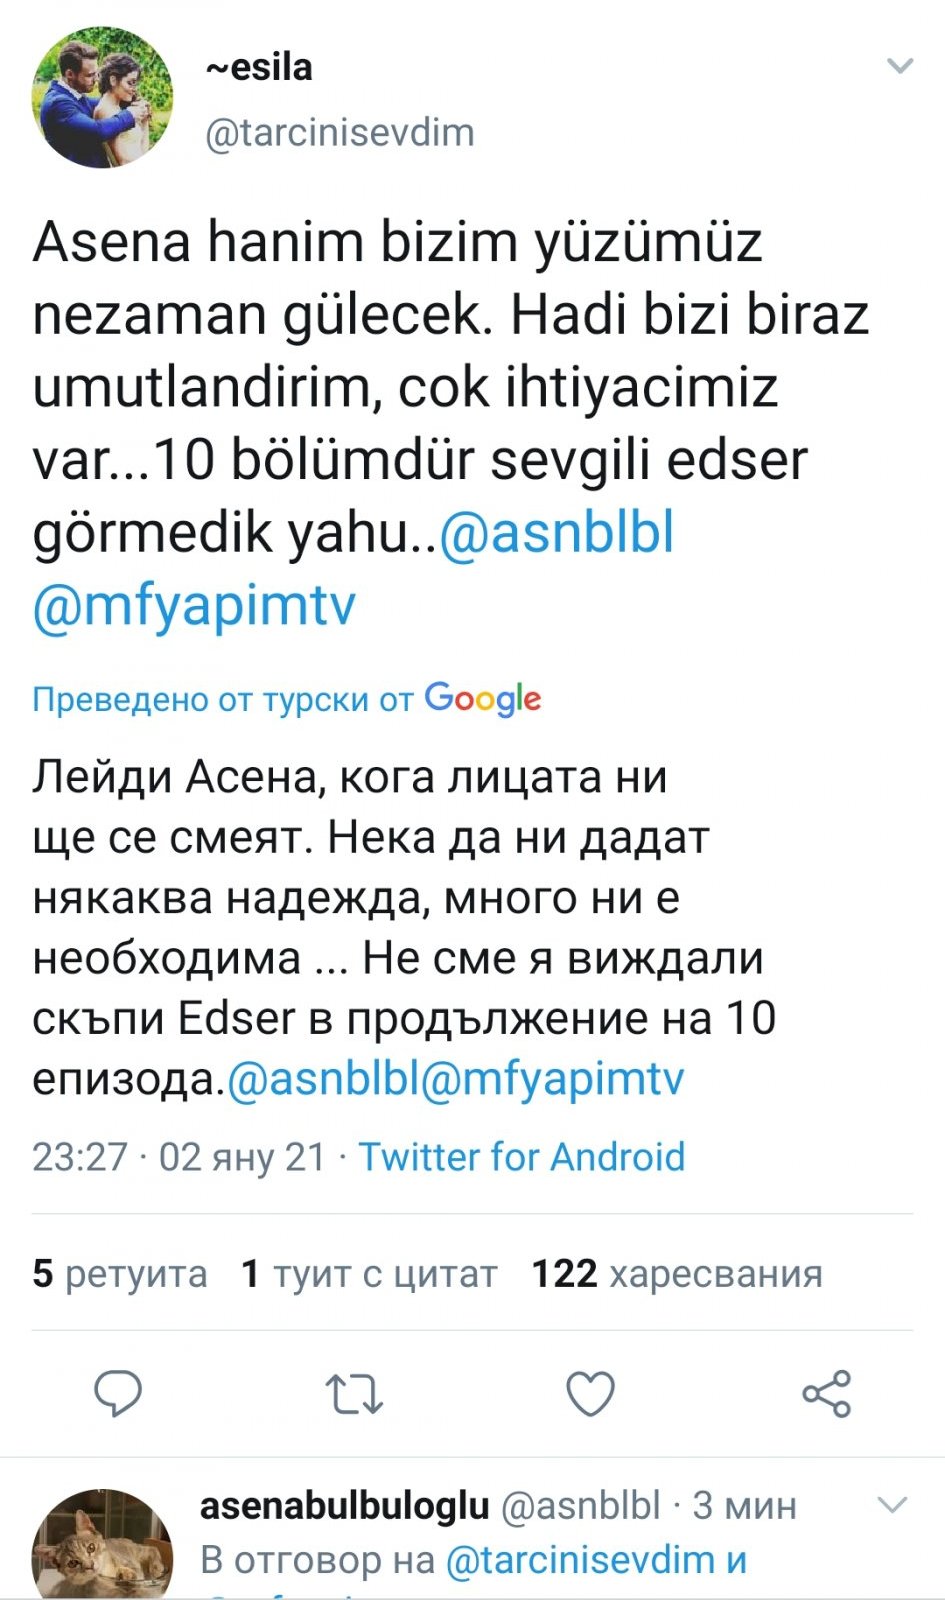Open @mfyapimtv mention in original tweet
Viewport: 945px width, 1600px height.
click(x=194, y=605)
